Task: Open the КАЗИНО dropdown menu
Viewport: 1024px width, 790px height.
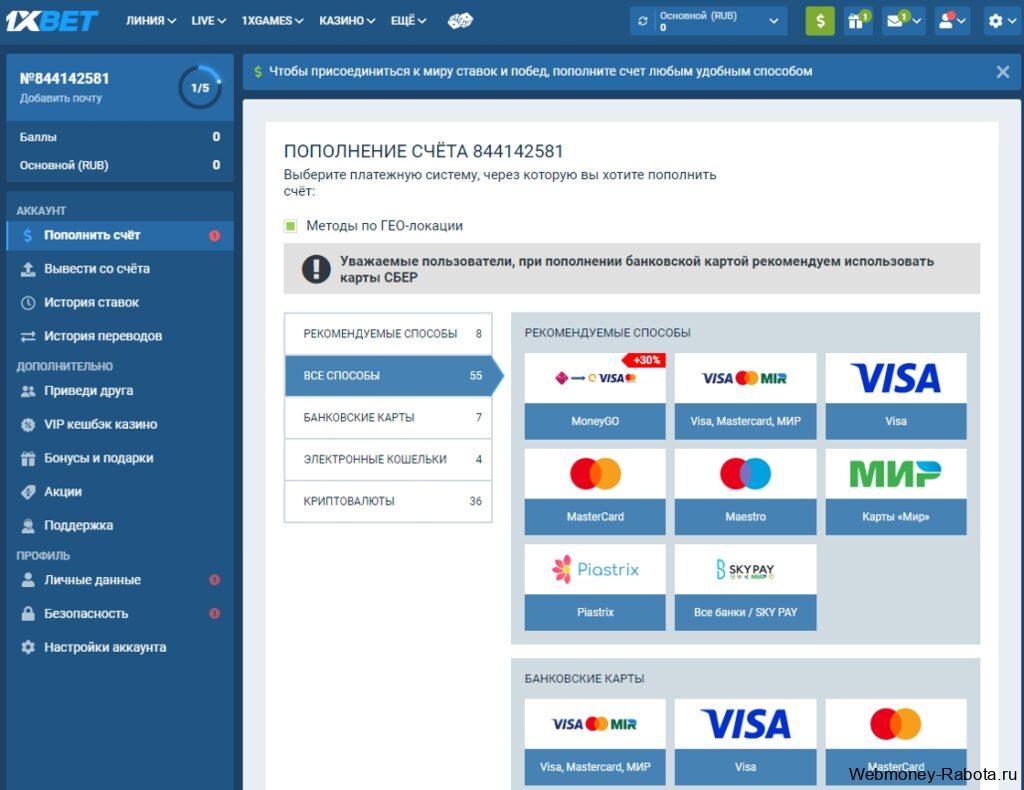Action: click(347, 21)
